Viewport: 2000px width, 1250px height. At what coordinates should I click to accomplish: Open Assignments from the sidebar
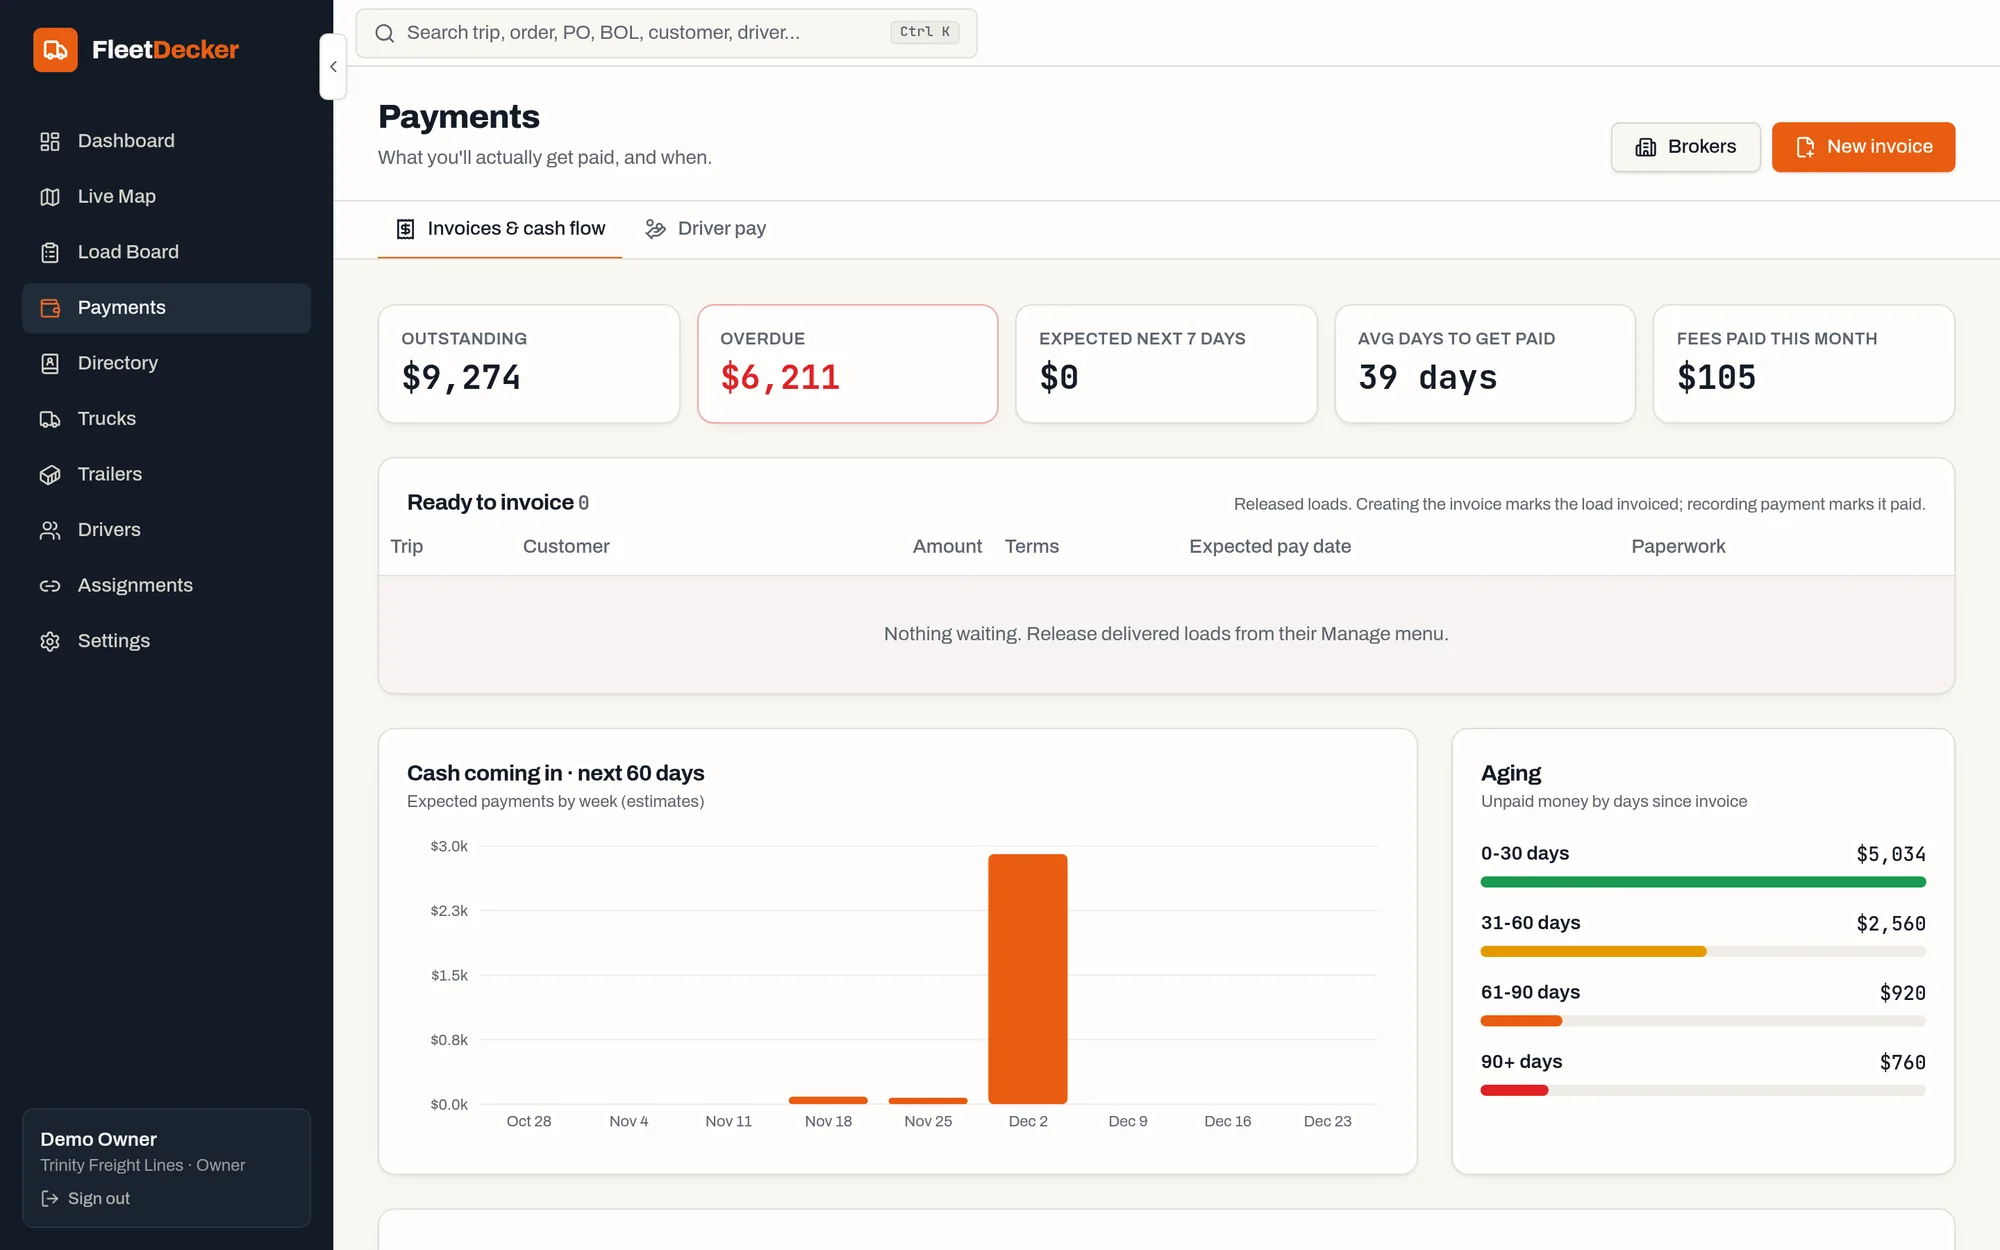tap(166, 586)
